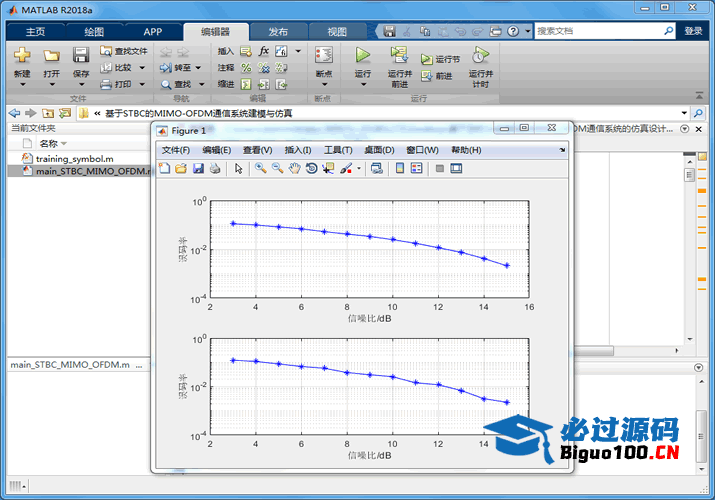Toggle Show Plot Tools in Figure 1
The width and height of the screenshot is (715, 500).
click(456, 168)
